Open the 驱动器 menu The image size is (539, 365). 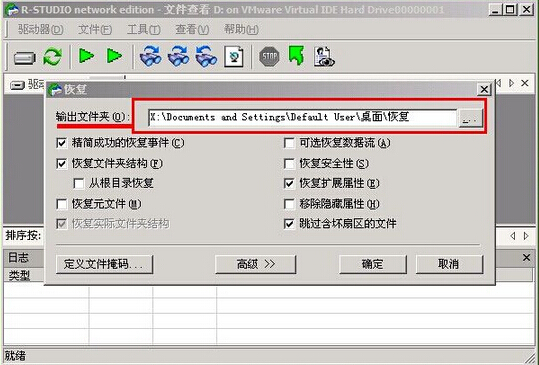41,29
